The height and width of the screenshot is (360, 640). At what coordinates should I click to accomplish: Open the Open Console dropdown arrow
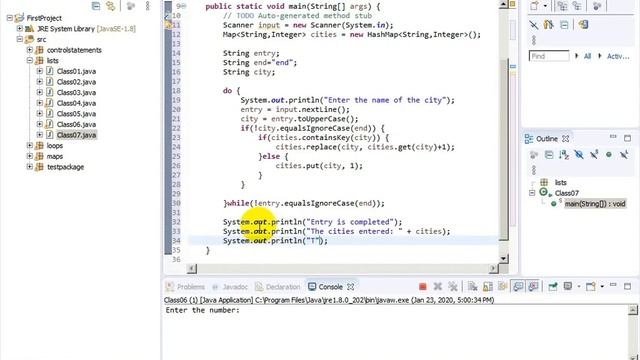tap(602, 287)
